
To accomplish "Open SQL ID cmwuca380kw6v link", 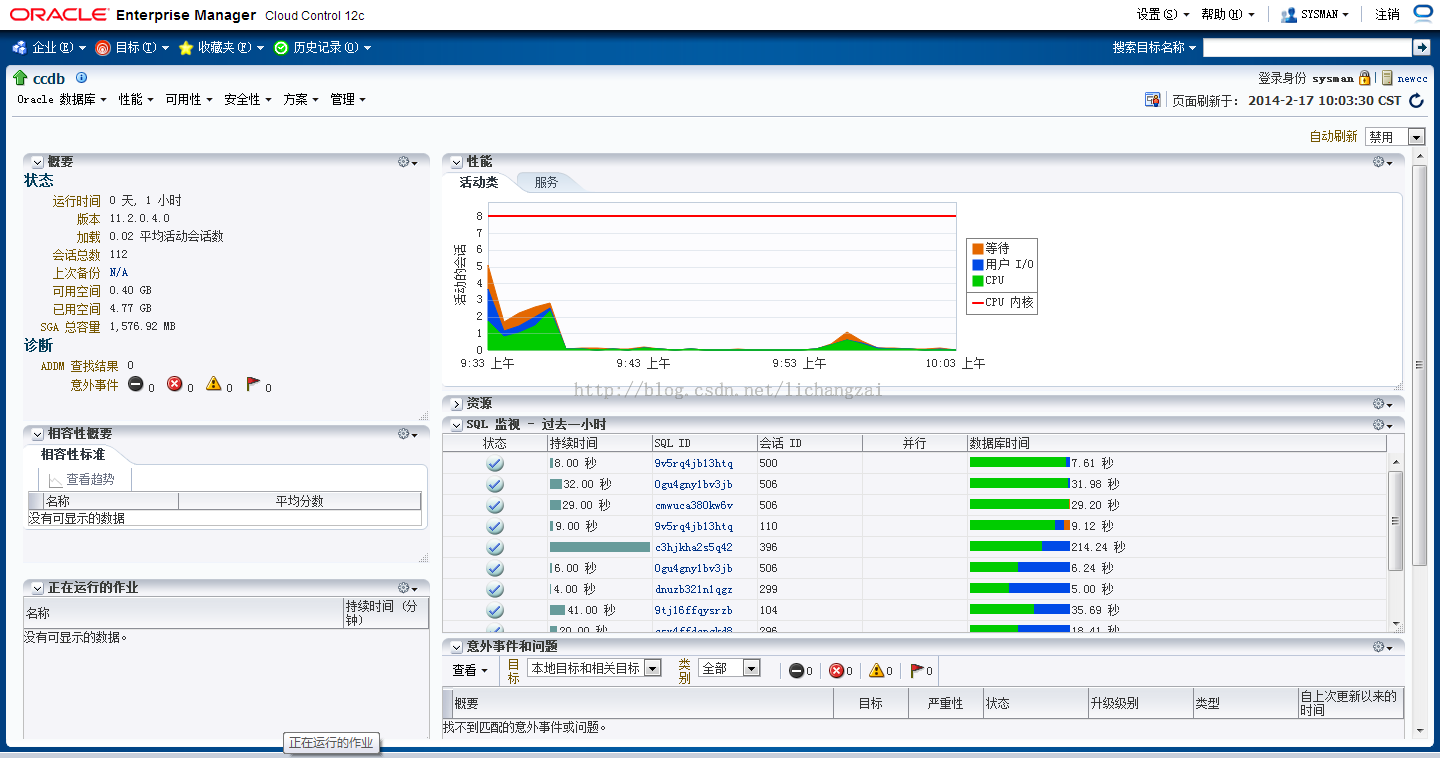I will (x=694, y=506).
